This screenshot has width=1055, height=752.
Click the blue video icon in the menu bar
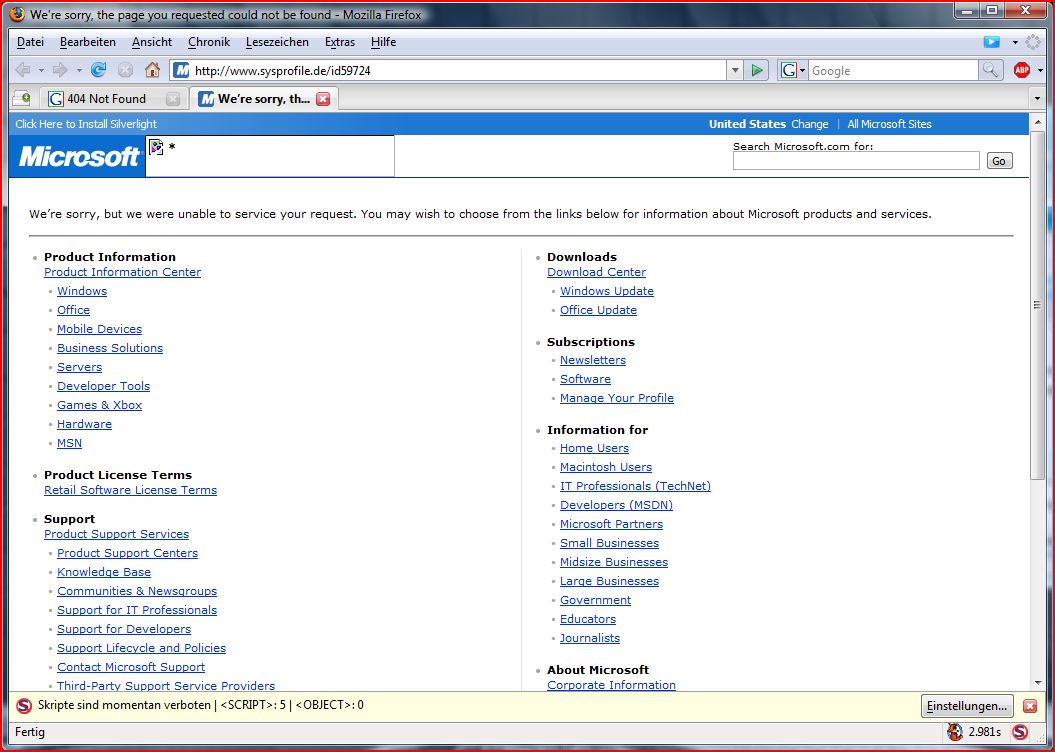pyautogui.click(x=991, y=42)
